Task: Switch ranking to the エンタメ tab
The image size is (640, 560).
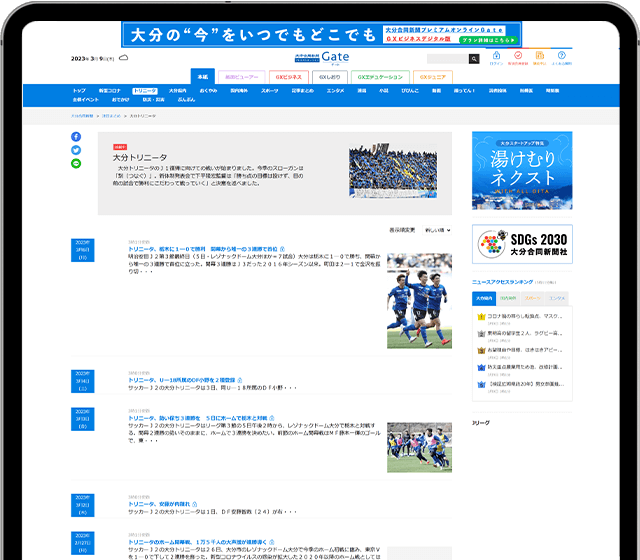Action: pos(557,298)
